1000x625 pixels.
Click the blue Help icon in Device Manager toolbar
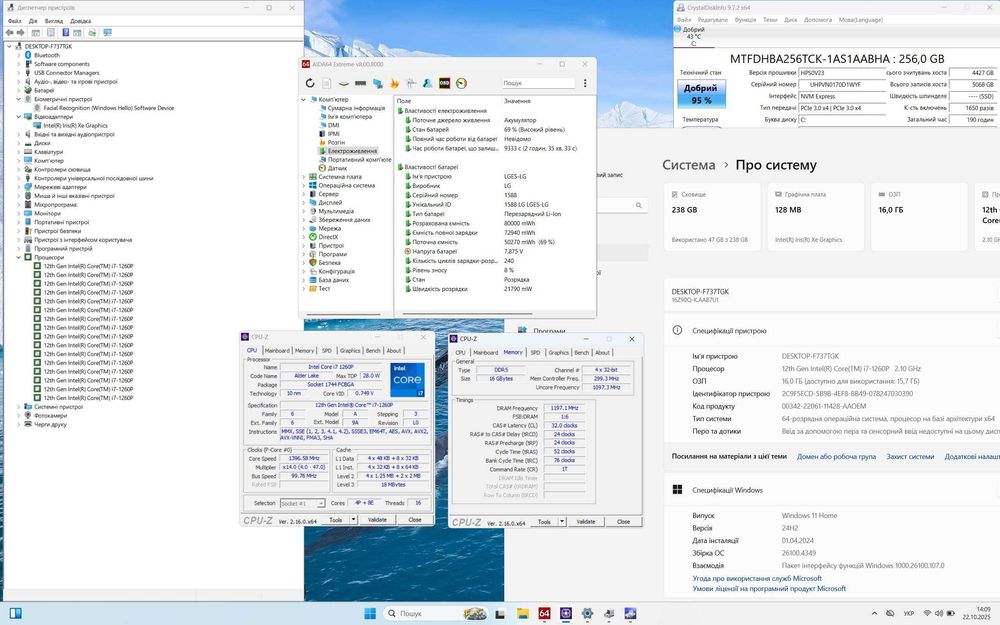tap(65, 32)
